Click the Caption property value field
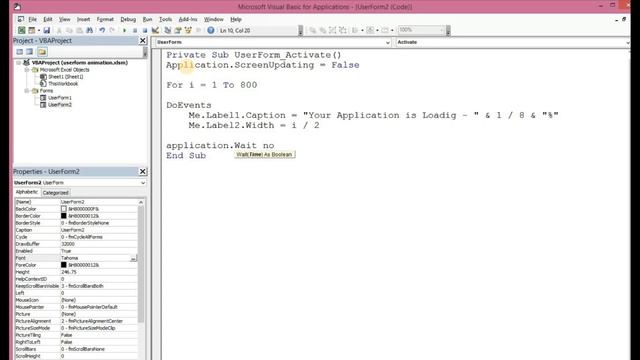Viewport: 640px width, 360px height. pyautogui.click(x=98, y=230)
